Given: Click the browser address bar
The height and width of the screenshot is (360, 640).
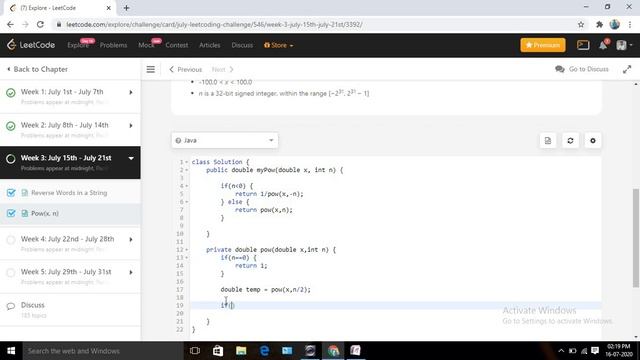Looking at the screenshot, I should pyautogui.click(x=314, y=24).
